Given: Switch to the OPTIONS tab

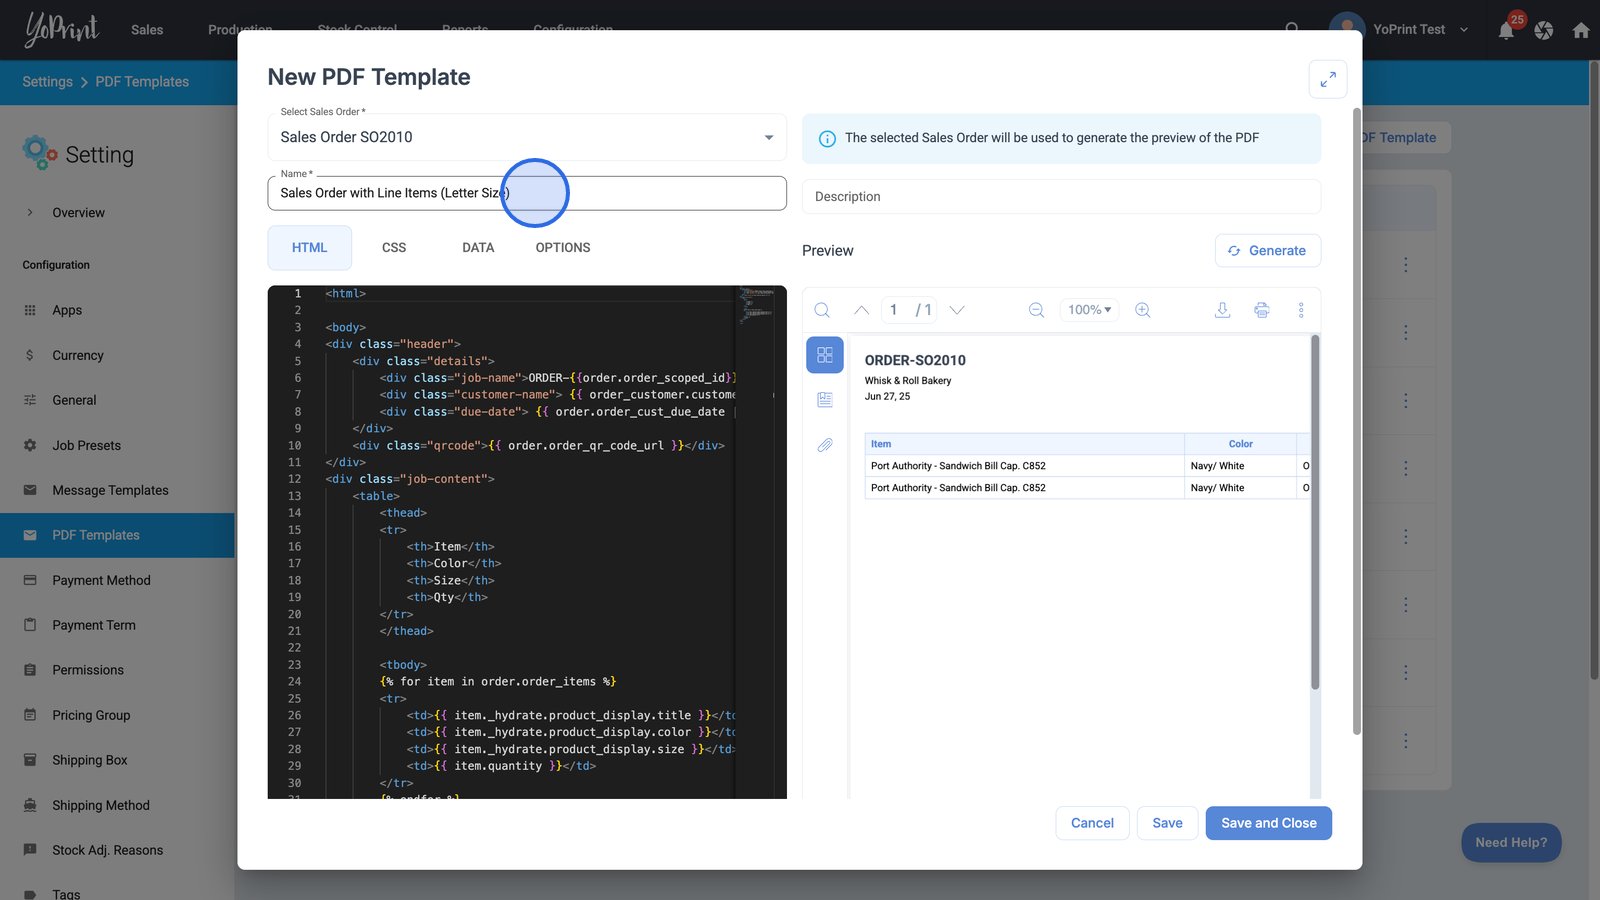Looking at the screenshot, I should tap(562, 248).
